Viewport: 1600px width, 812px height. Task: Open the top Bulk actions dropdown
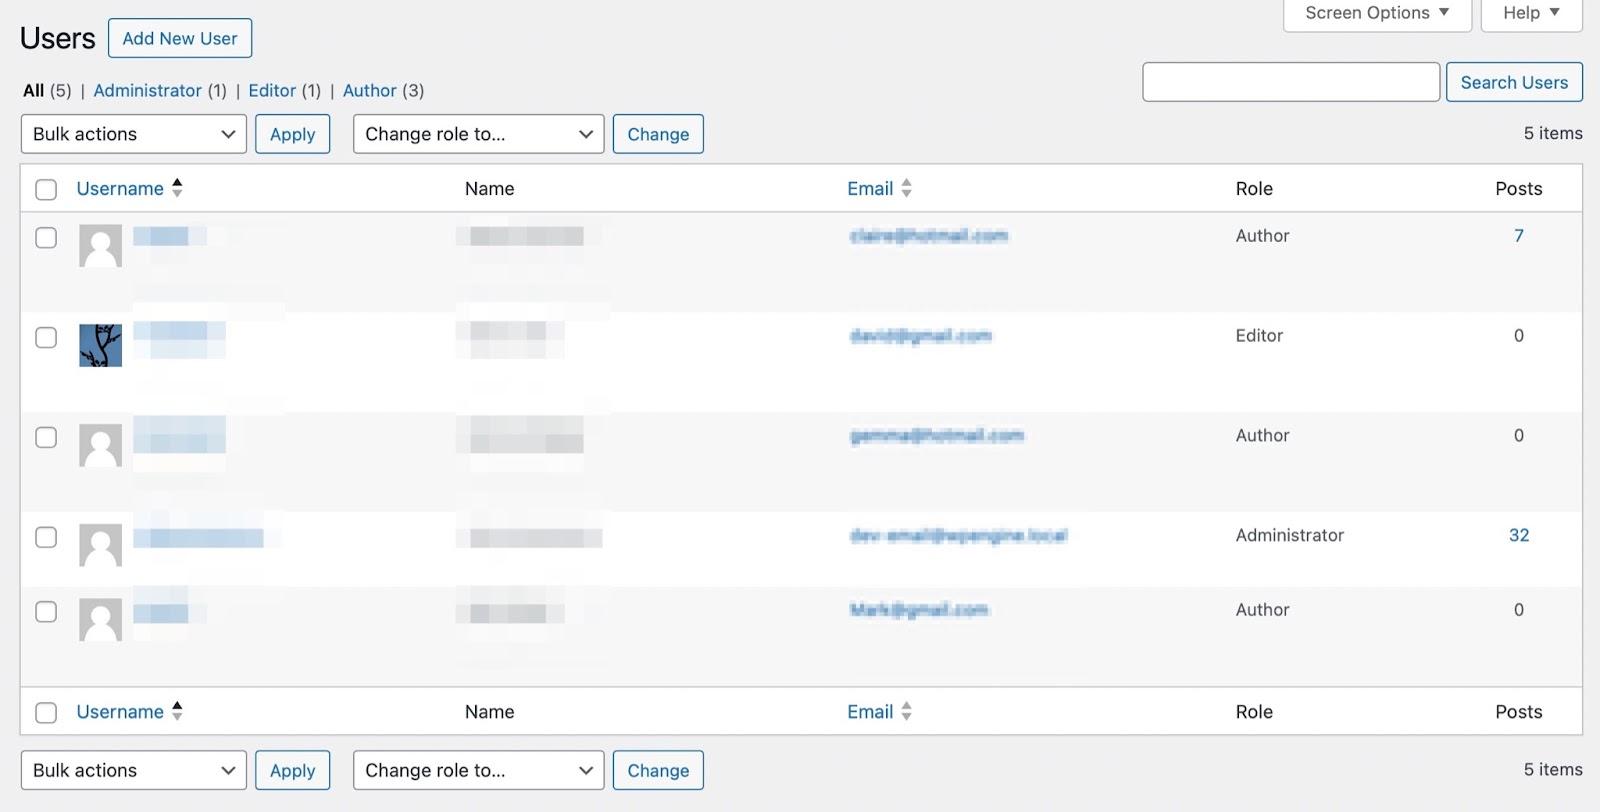(134, 134)
